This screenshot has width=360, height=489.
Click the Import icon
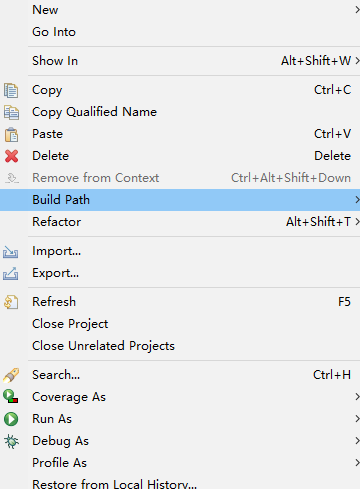pos(11,252)
